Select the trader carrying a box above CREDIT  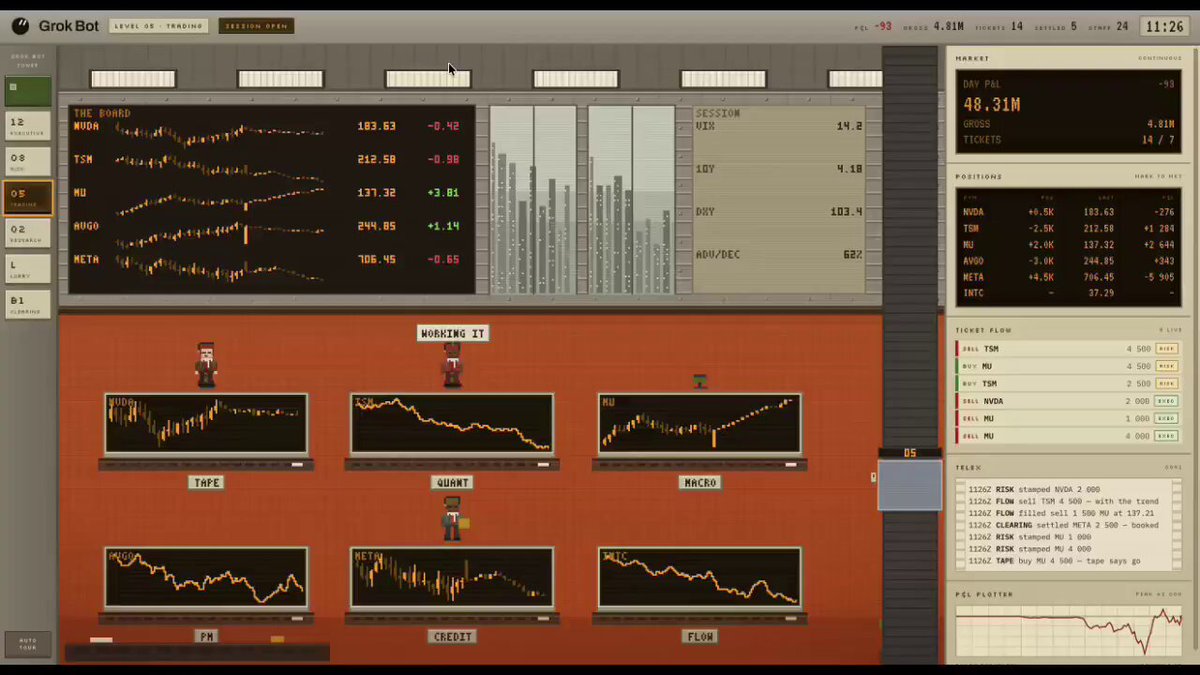[454, 518]
